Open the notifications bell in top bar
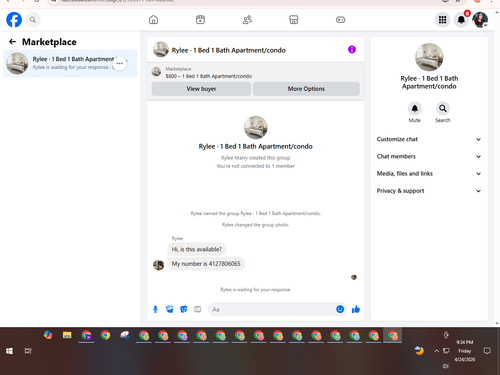The image size is (500, 375). (461, 20)
